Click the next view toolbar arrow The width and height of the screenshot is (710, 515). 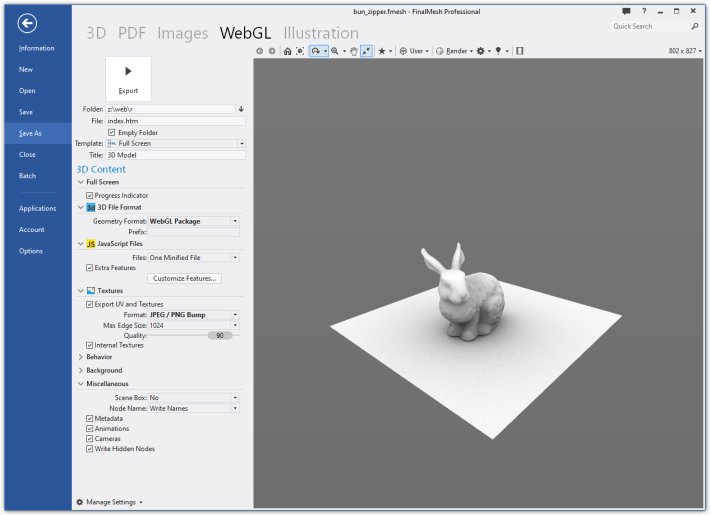[272, 51]
